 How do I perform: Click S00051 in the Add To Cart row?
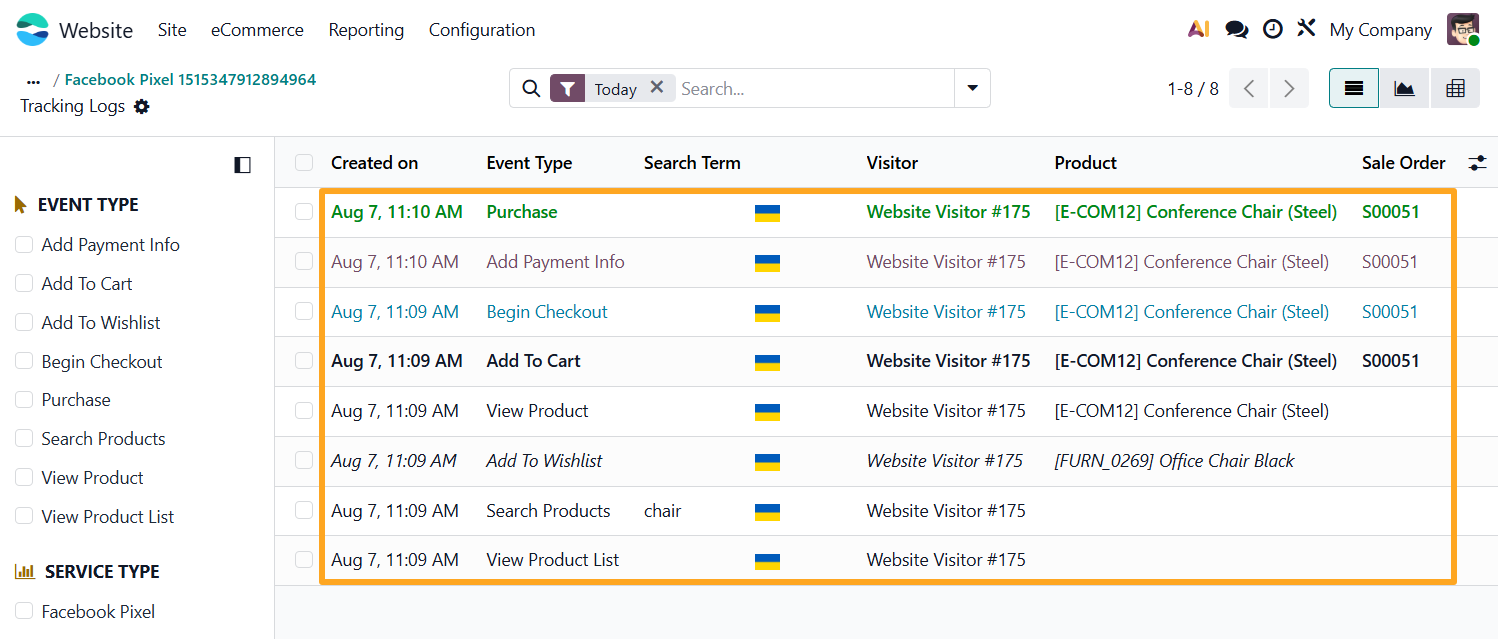1391,361
